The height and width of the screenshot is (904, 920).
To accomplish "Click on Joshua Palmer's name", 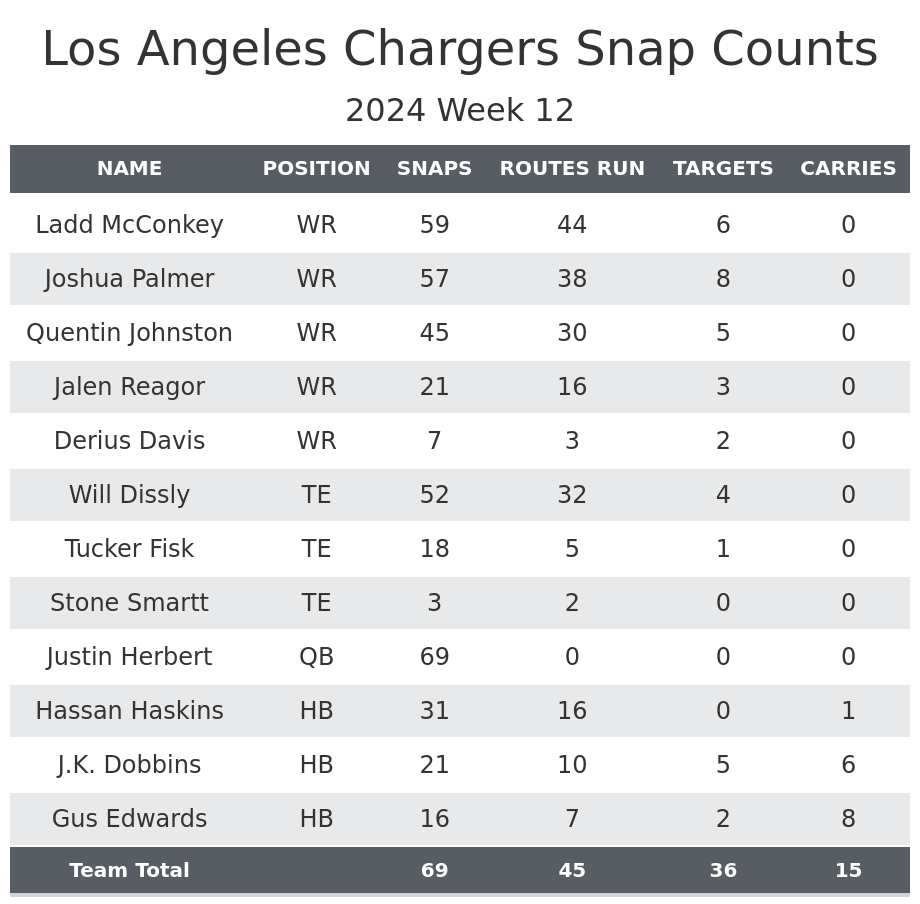I will click(129, 279).
